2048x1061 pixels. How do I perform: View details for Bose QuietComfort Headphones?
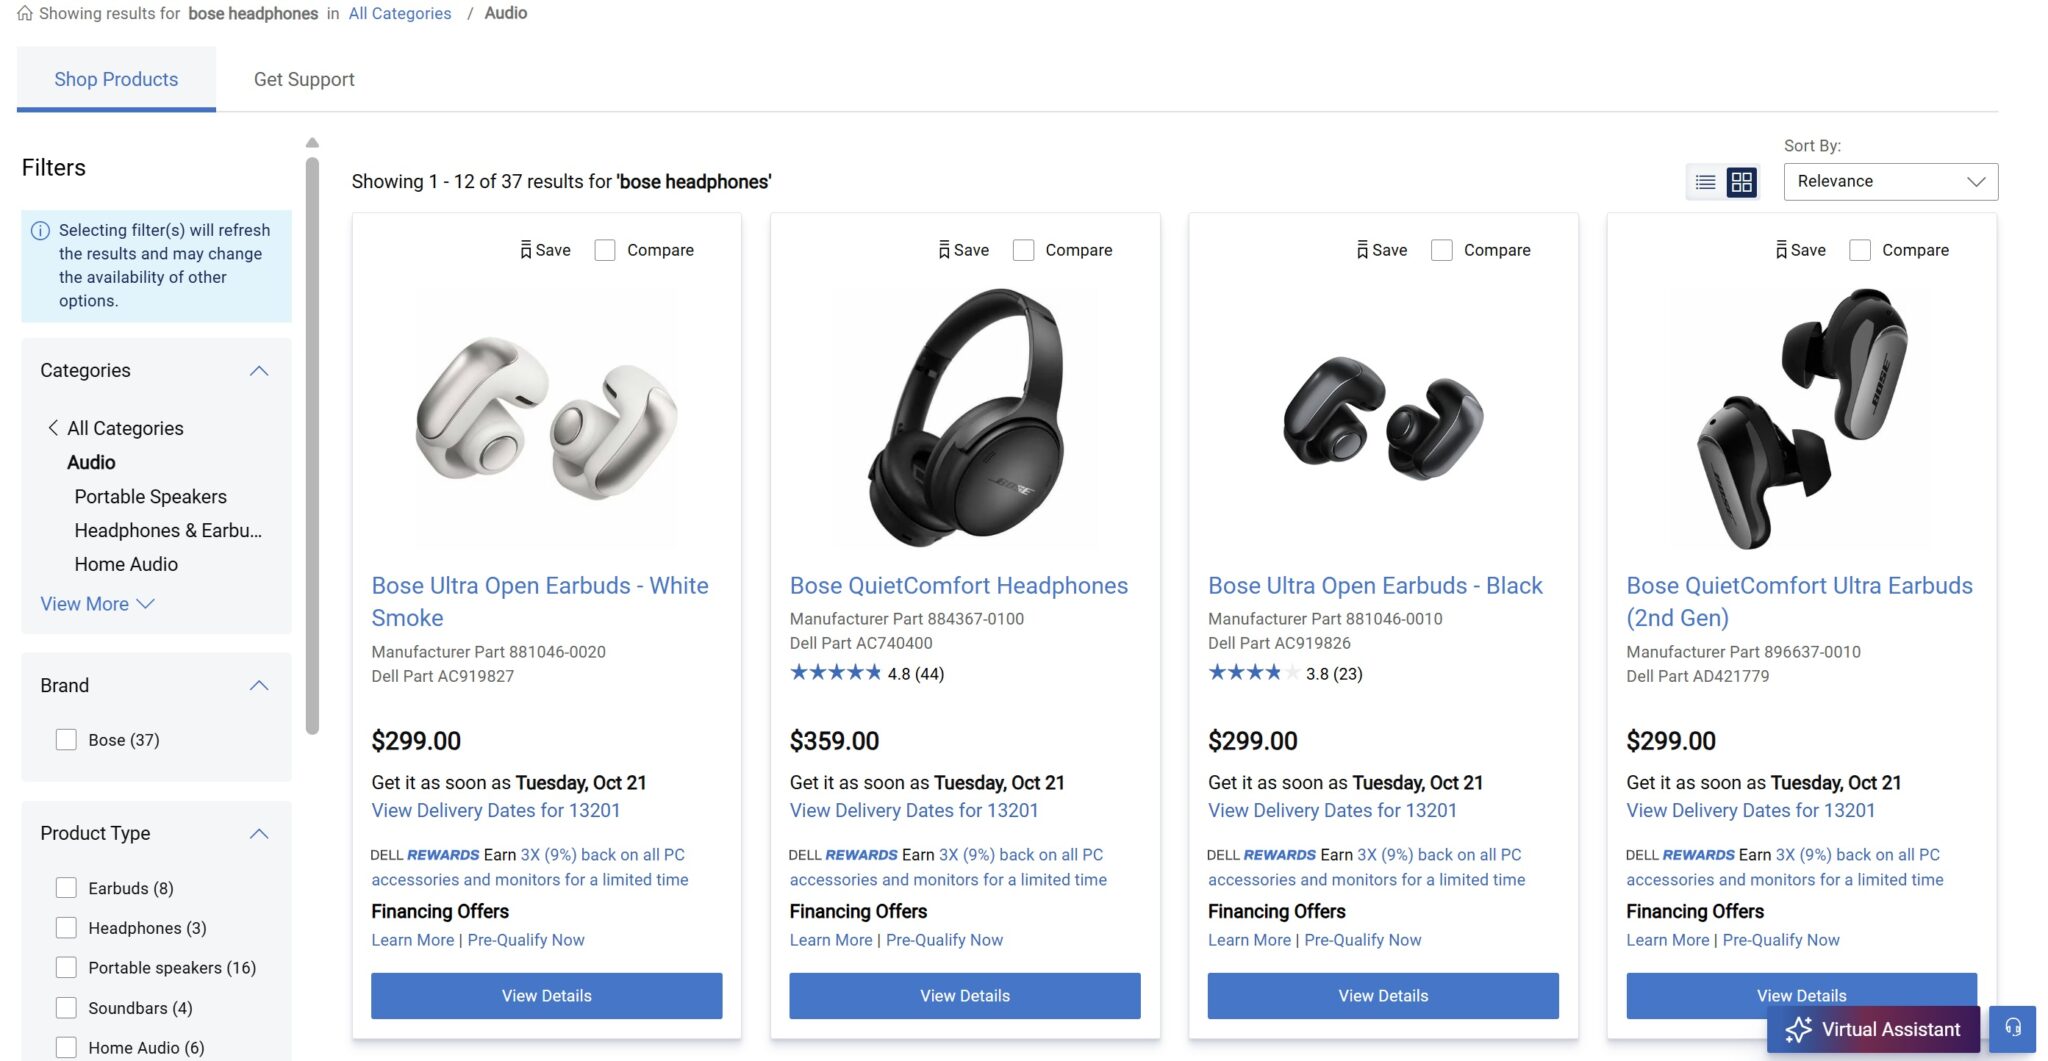[964, 996]
